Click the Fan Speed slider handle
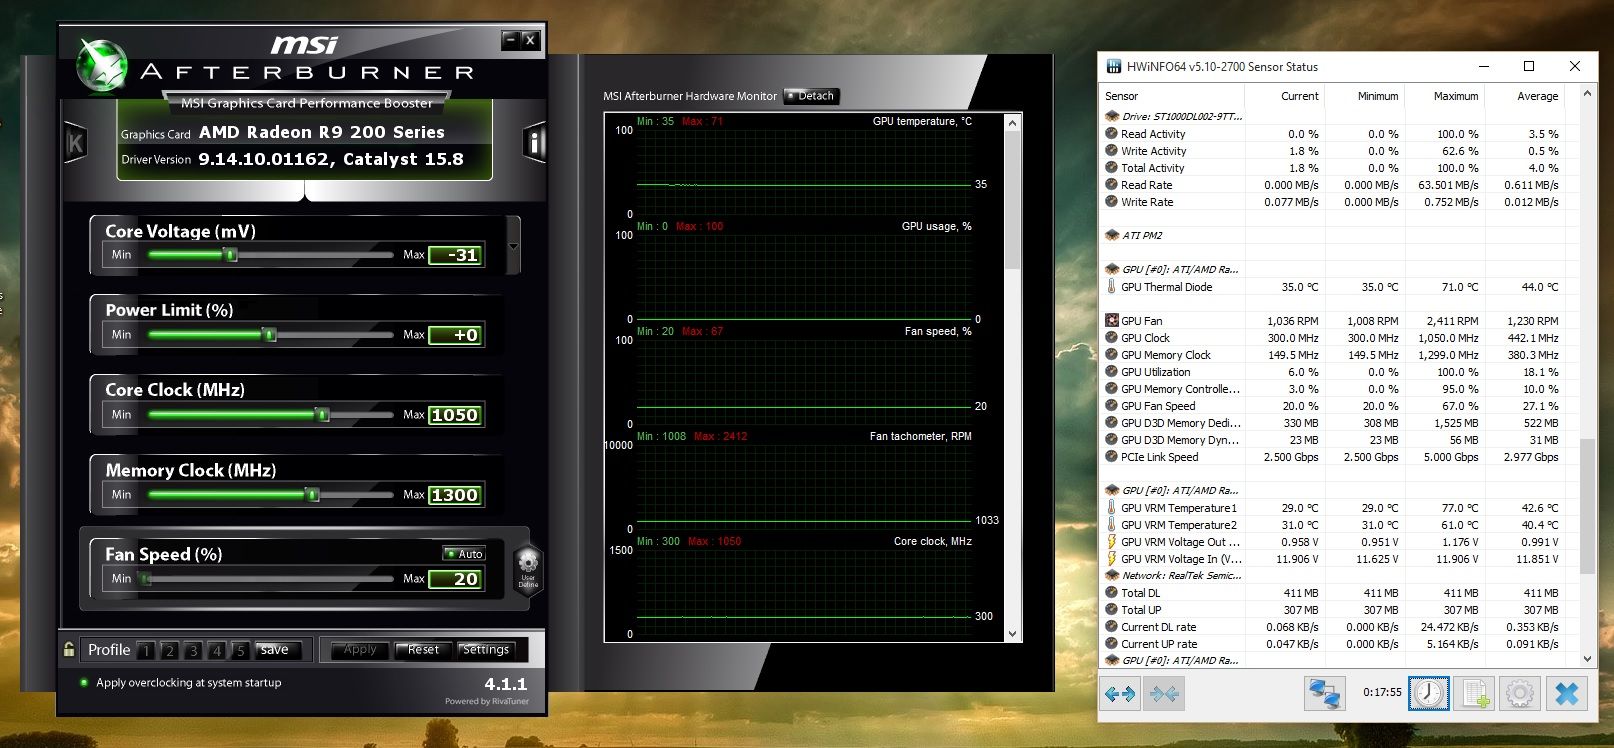Screen dimensions: 1614x748 click(145, 579)
